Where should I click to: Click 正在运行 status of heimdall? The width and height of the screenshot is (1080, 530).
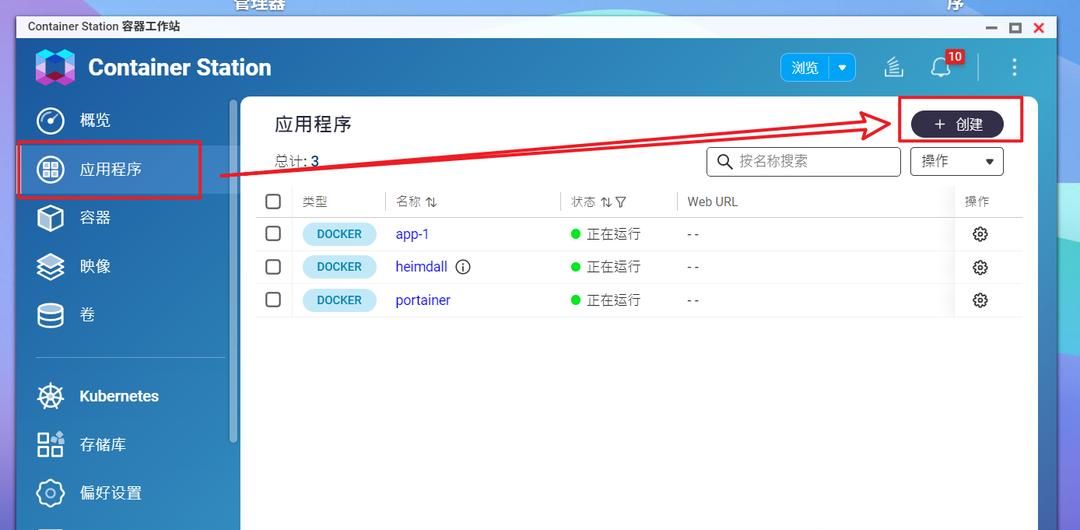pos(605,267)
